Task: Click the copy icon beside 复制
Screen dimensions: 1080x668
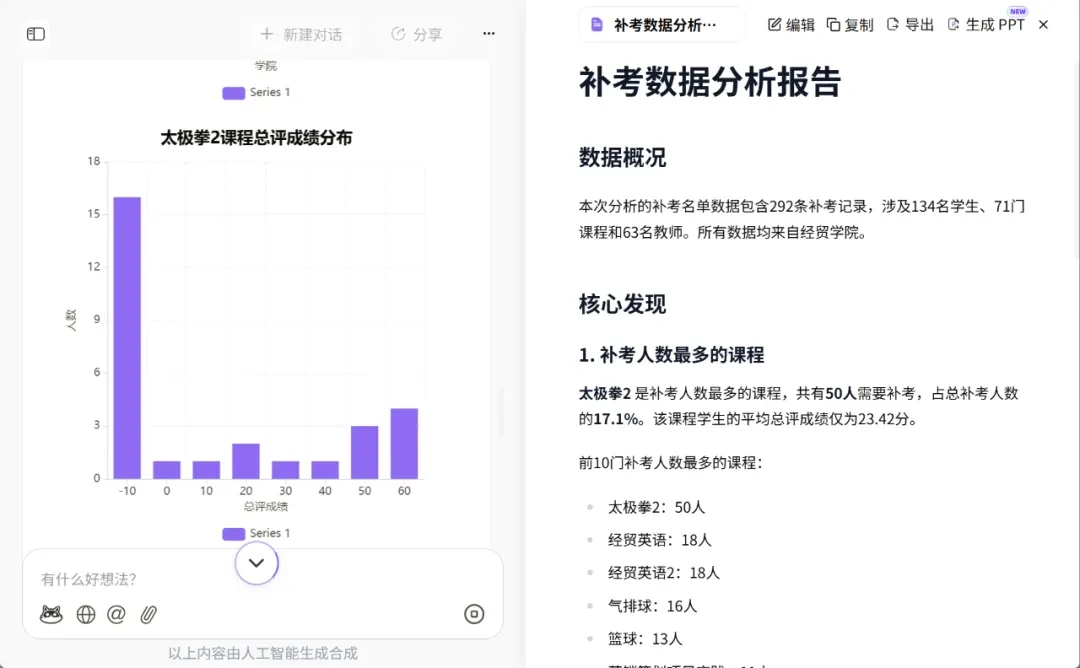Action: [833, 25]
